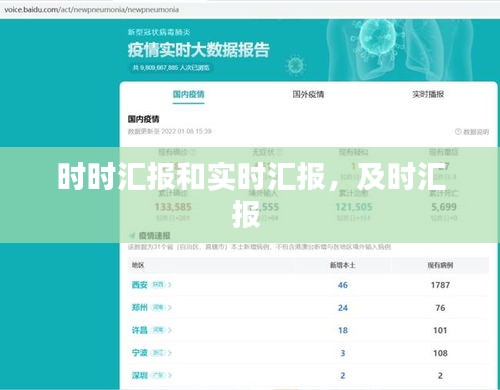This screenshot has height=390, width=500.
Task: Click the 新增本土 value 18 for 许昌
Action: (343, 330)
